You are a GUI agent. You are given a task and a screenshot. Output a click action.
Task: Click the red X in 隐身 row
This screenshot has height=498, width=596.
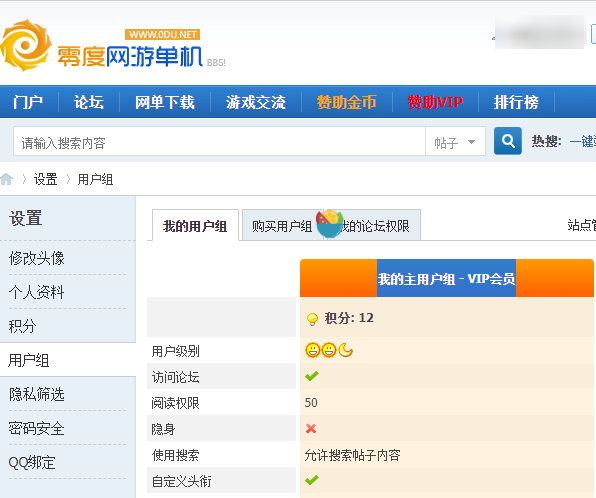pos(311,429)
